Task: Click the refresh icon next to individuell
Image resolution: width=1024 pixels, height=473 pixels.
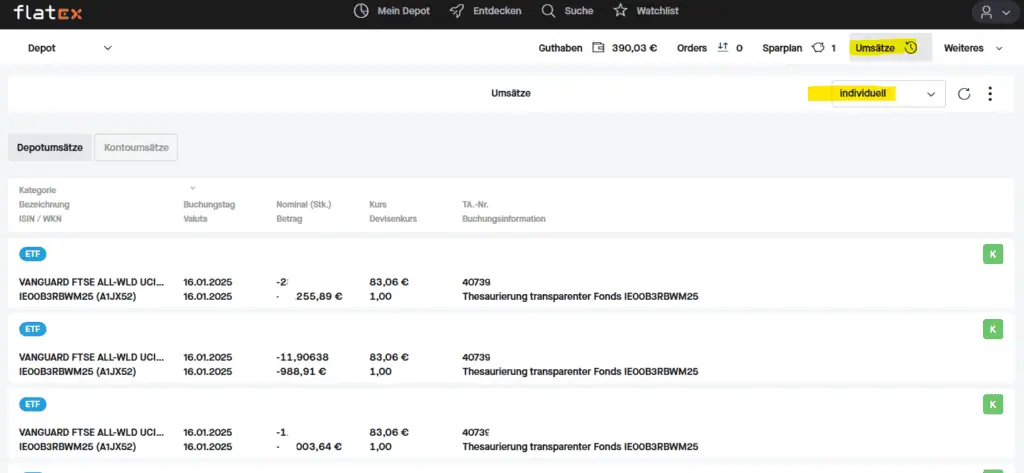Action: [x=964, y=94]
